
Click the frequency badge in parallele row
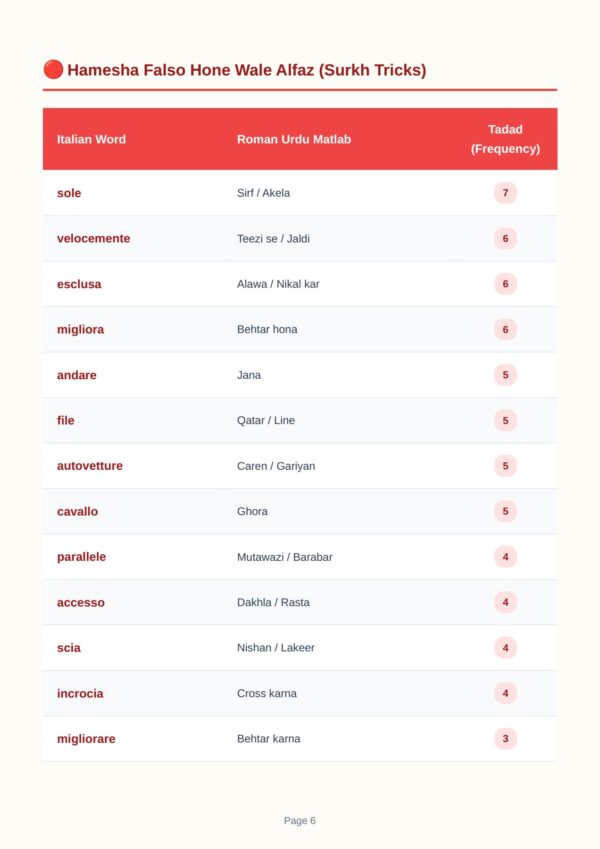pos(505,557)
